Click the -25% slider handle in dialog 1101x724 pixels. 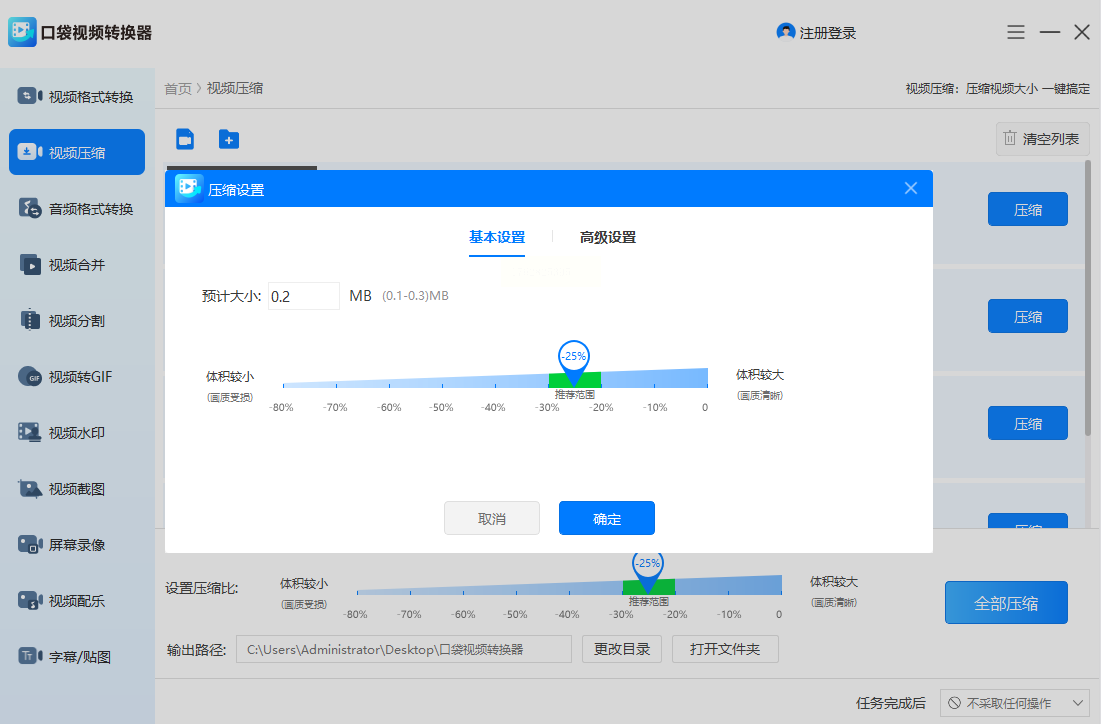(x=574, y=360)
